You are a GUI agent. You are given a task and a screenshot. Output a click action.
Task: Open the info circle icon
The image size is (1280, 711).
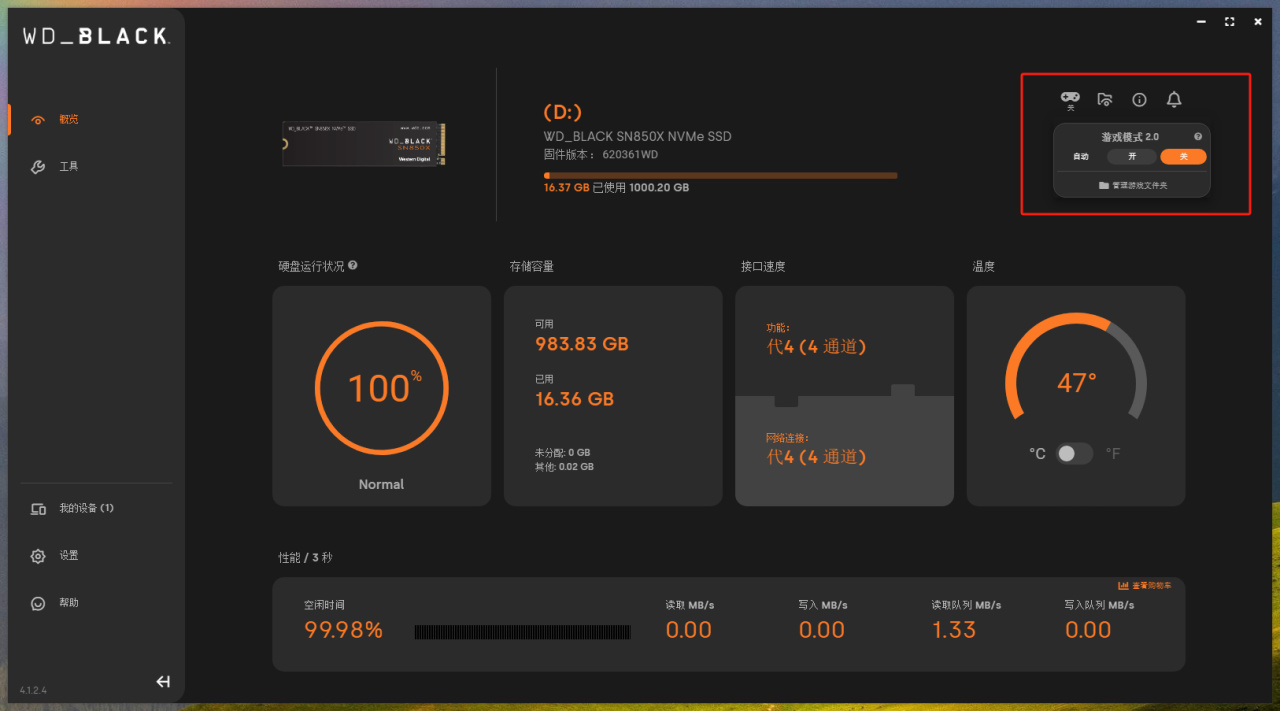point(1139,99)
